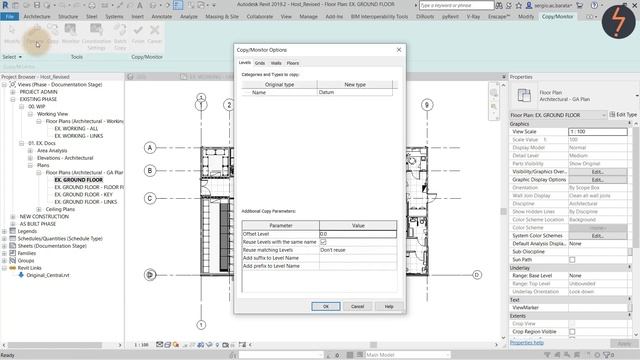The height and width of the screenshot is (360, 640).
Task: Click the Visual Style icon in view control bar
Action: pyautogui.click(x=167, y=345)
